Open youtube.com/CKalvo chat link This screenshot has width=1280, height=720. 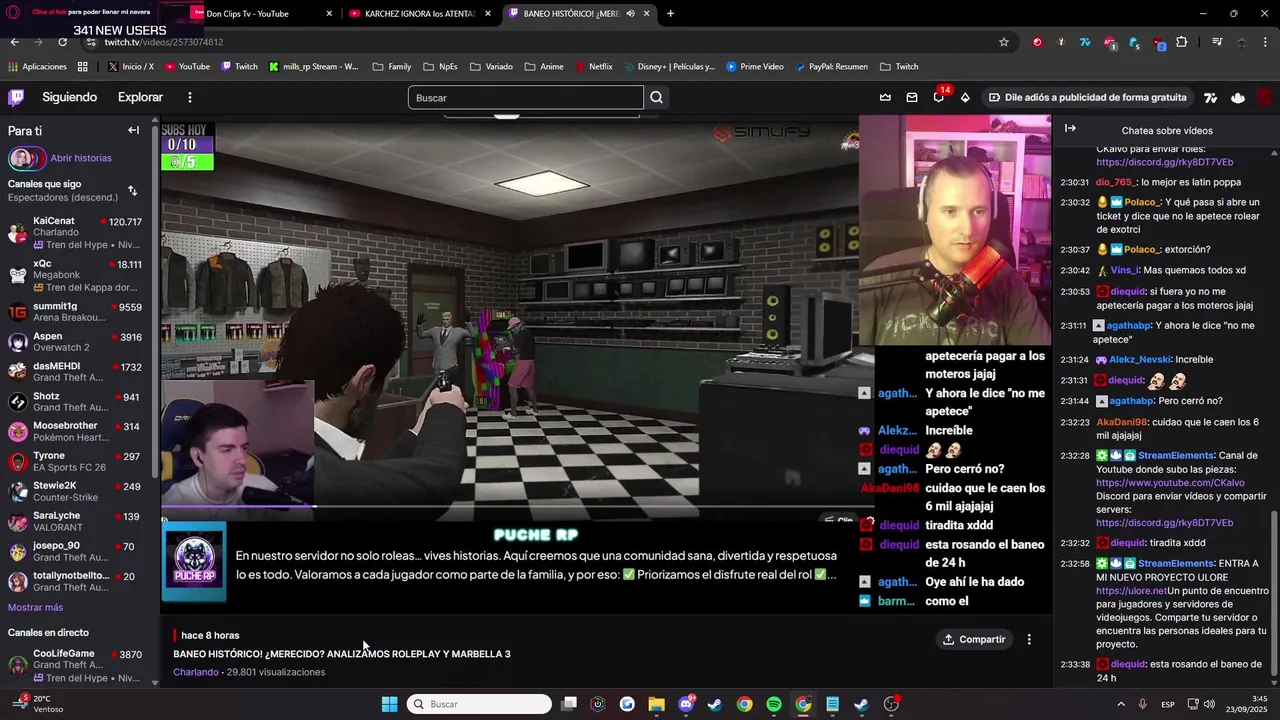click(x=1170, y=483)
